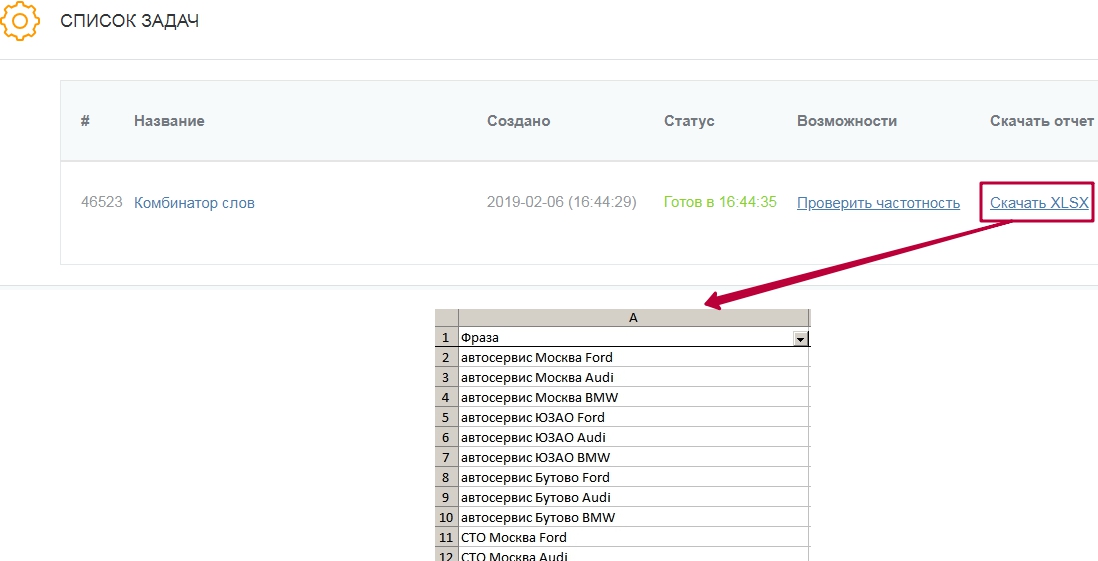Select cell автосервис ЮЗАО Audi
This screenshot has width=1098, height=561.
click(633, 437)
